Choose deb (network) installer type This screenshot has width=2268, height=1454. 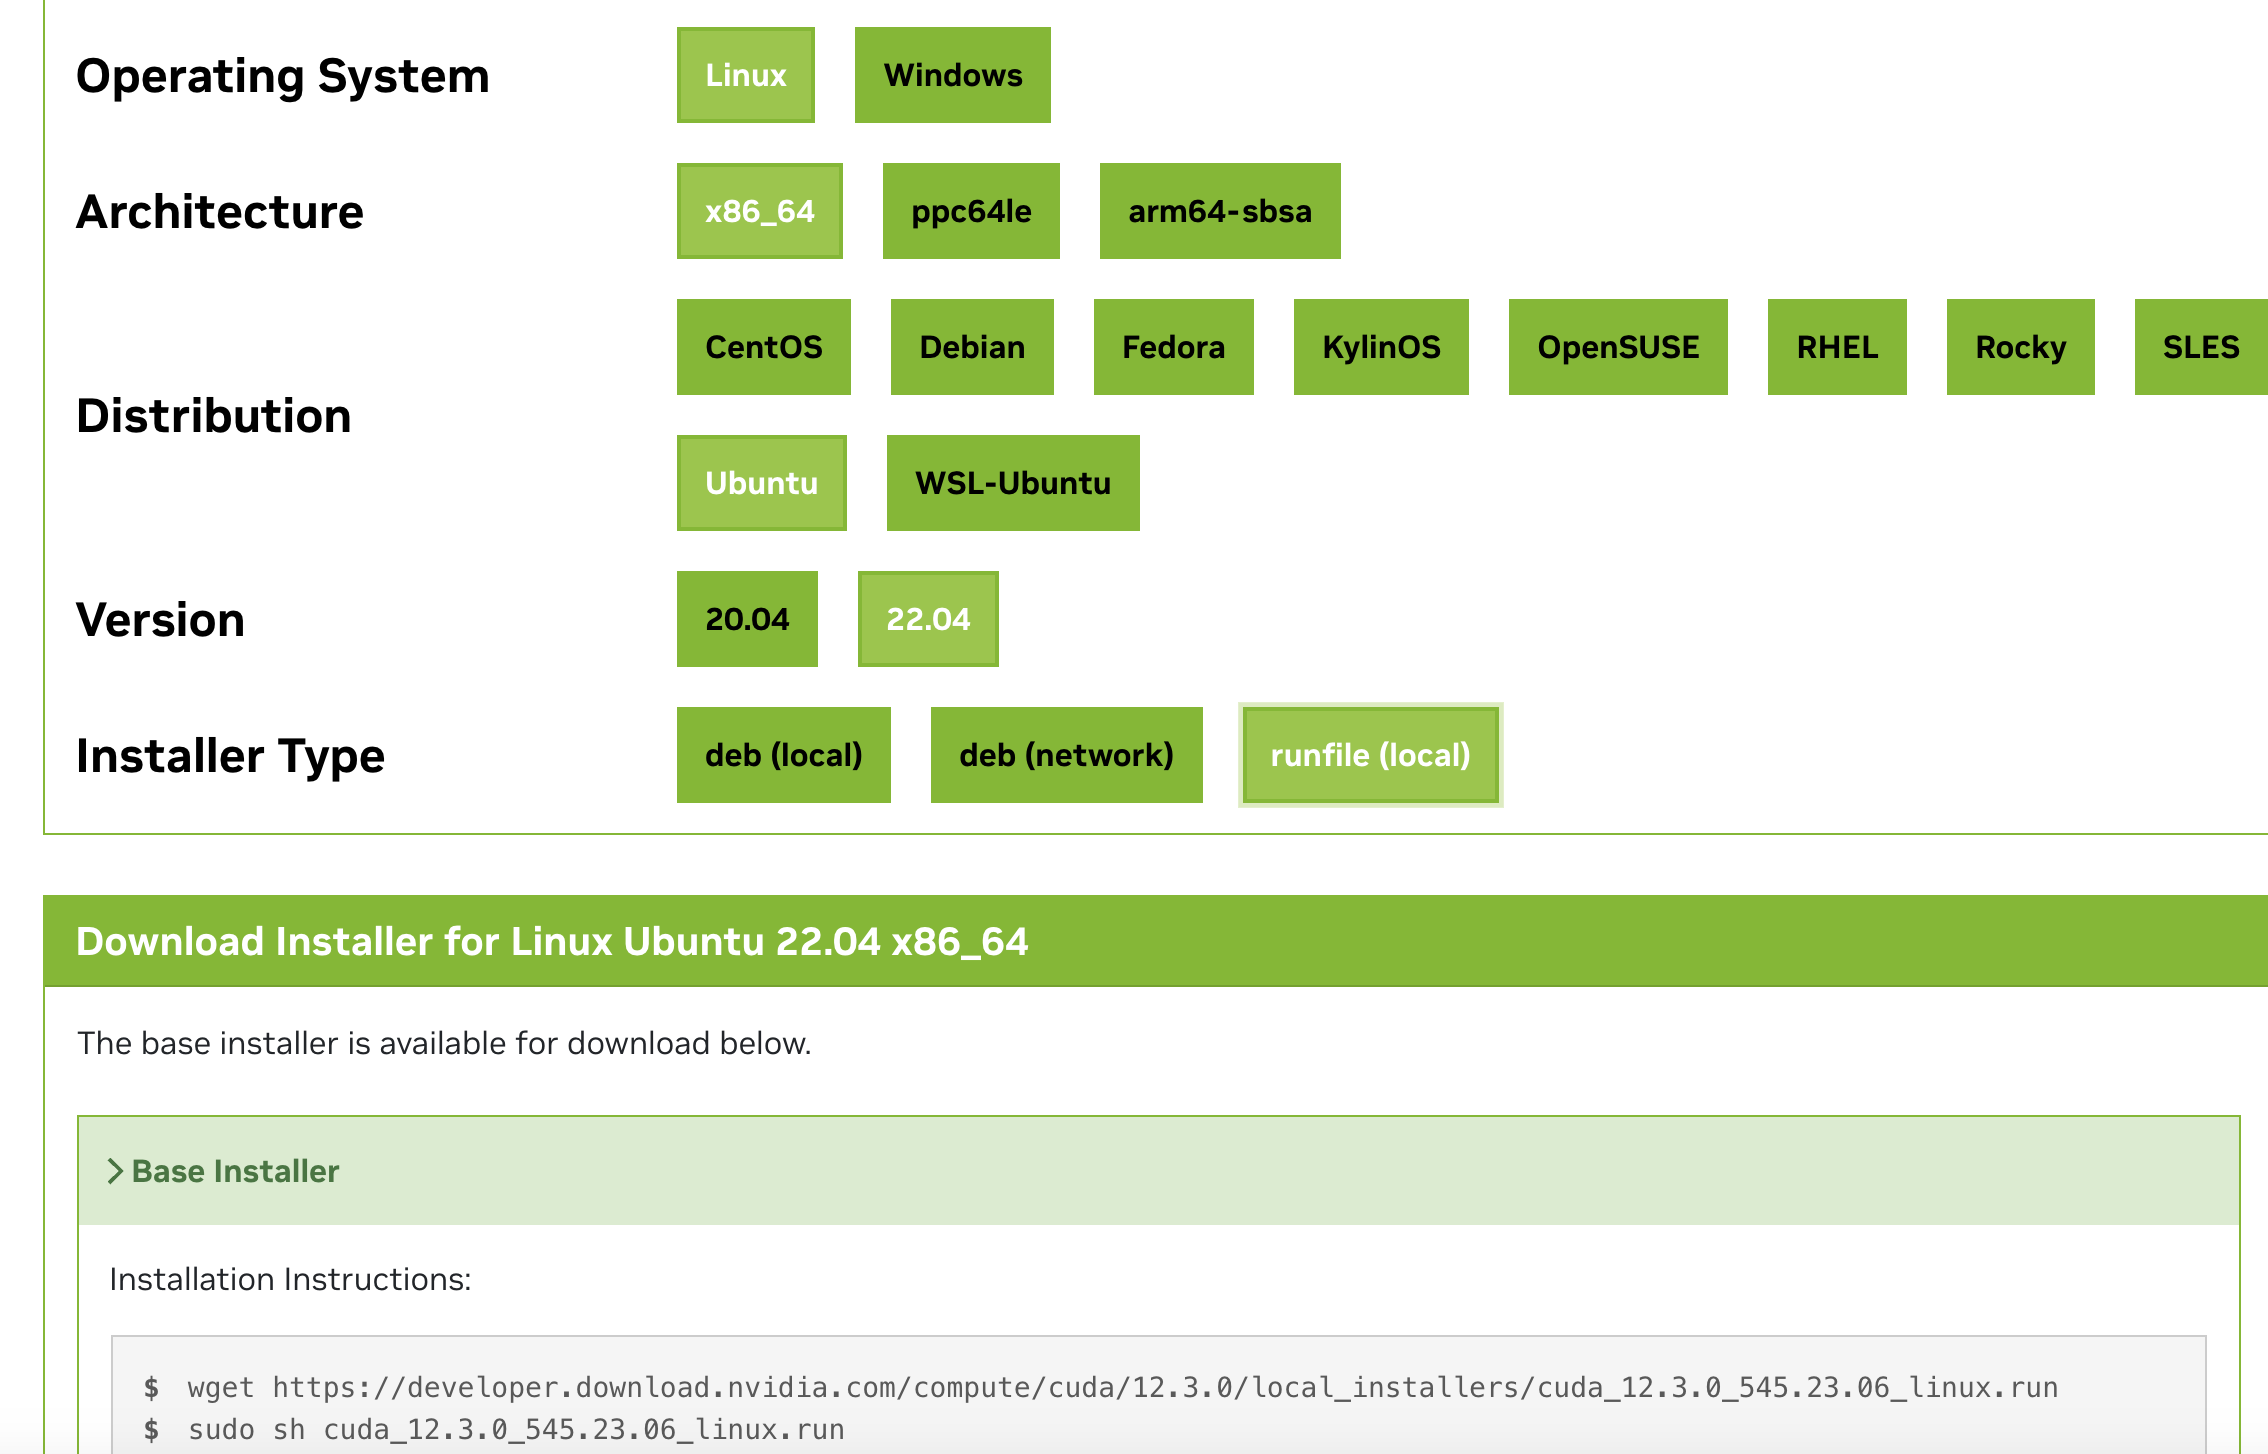[x=1066, y=755]
